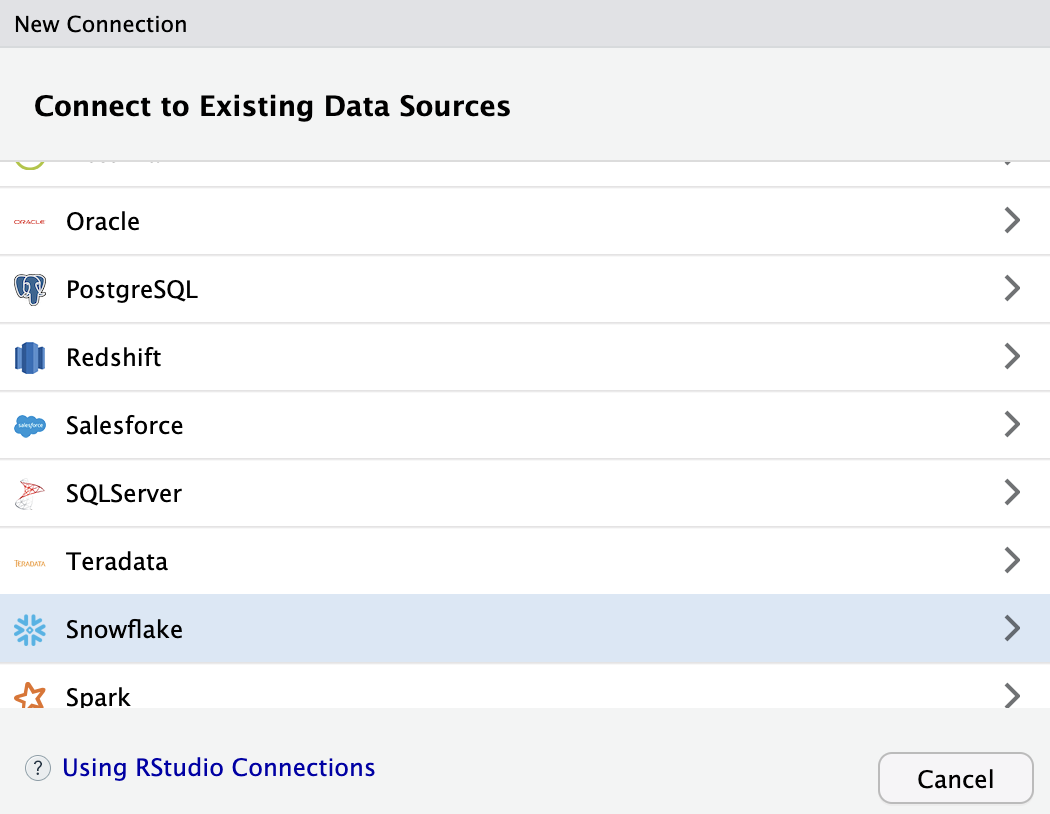Click the PostgreSQL elephant icon
The height and width of the screenshot is (814, 1050).
pyautogui.click(x=29, y=289)
